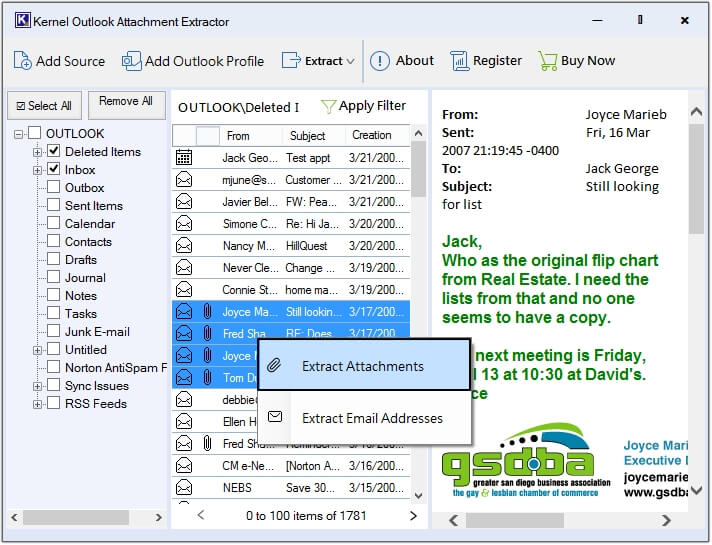Click the Apply Filter label
Screen dimensions: 712x545
372,106
